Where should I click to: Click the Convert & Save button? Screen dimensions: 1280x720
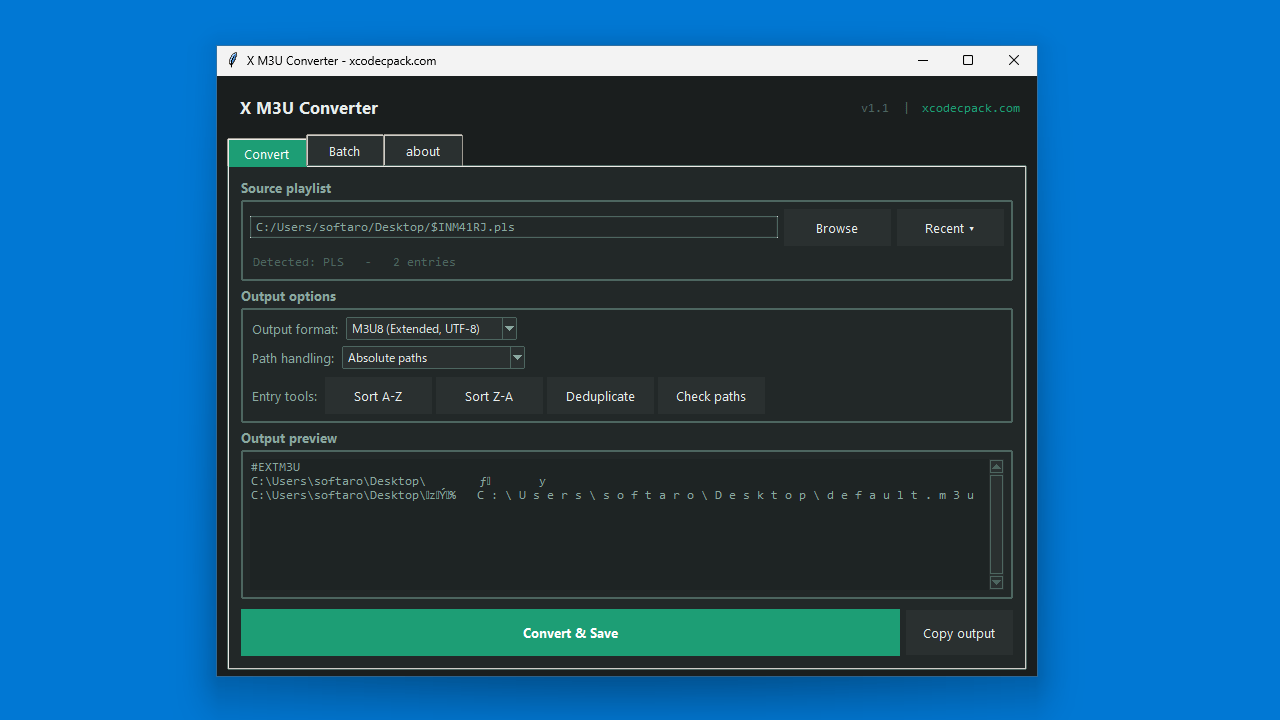[570, 633]
